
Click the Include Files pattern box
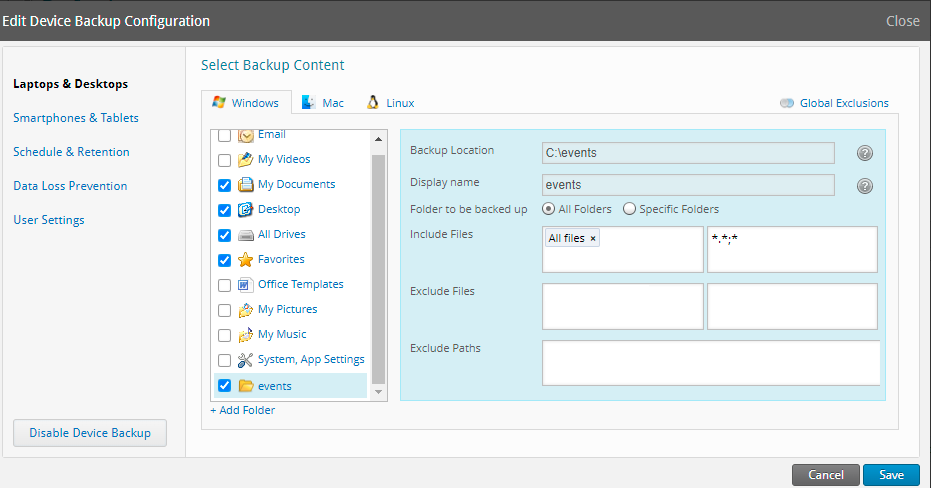(792, 249)
